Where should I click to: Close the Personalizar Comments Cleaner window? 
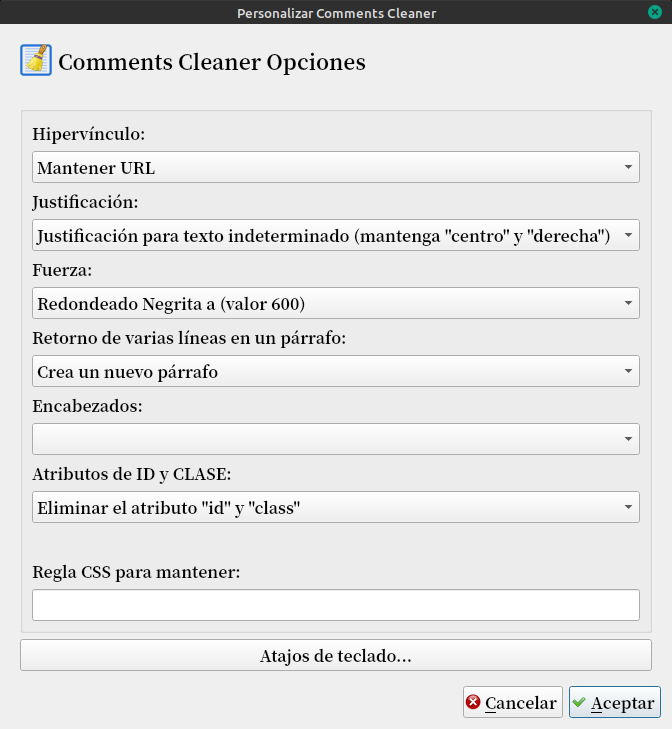click(x=654, y=12)
